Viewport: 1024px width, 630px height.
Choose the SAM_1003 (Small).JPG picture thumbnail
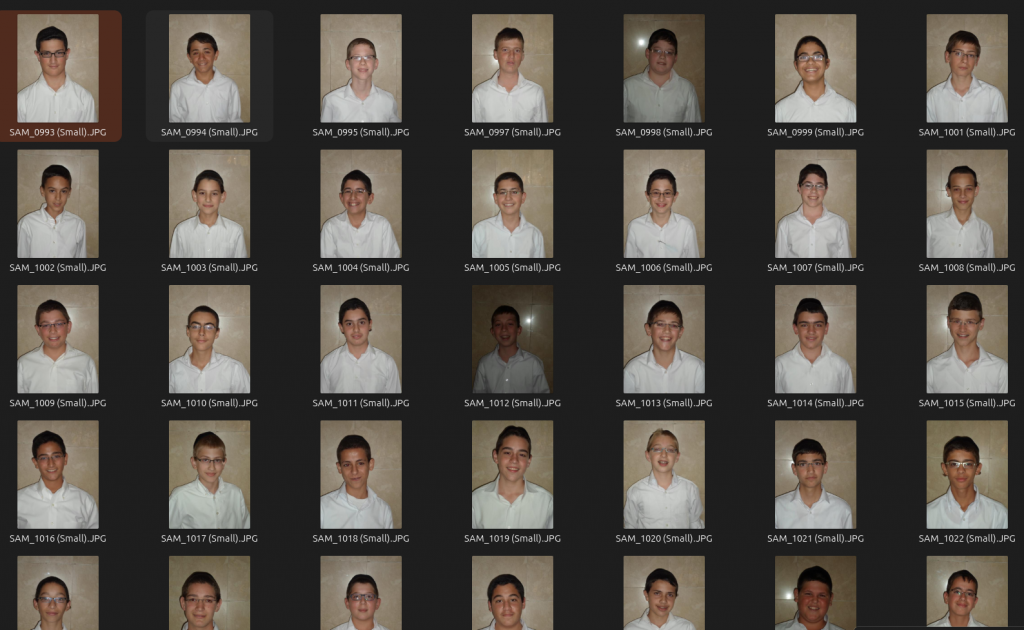click(210, 204)
